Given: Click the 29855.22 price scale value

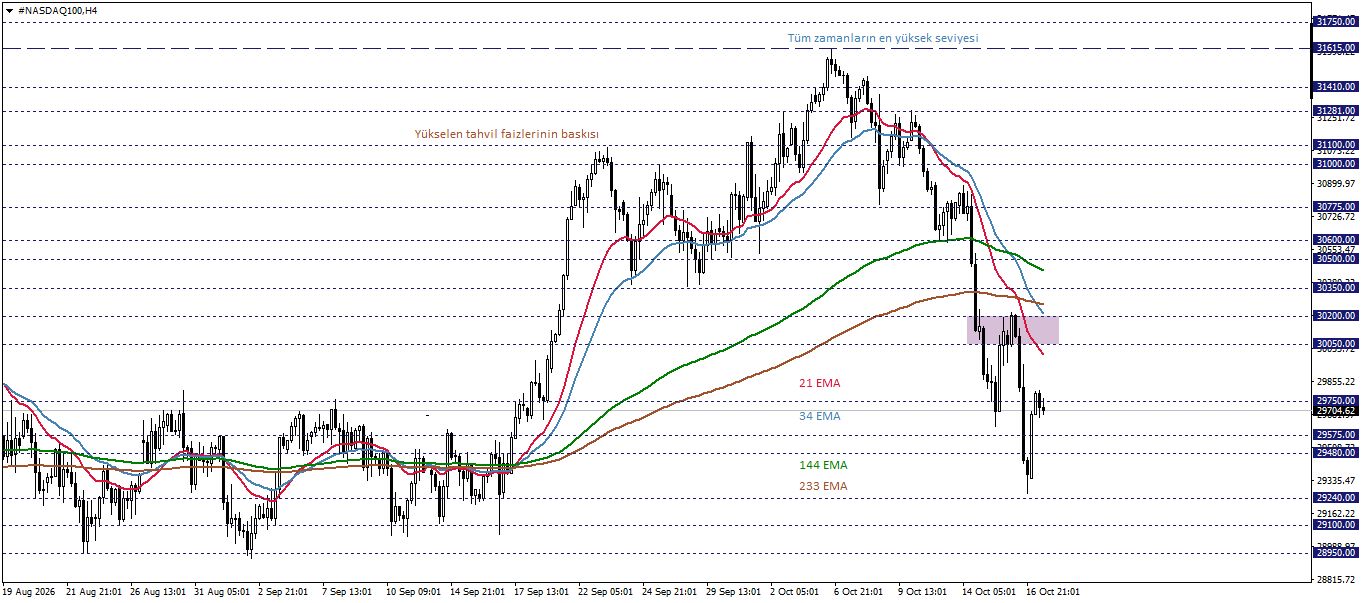Looking at the screenshot, I should (1336, 381).
